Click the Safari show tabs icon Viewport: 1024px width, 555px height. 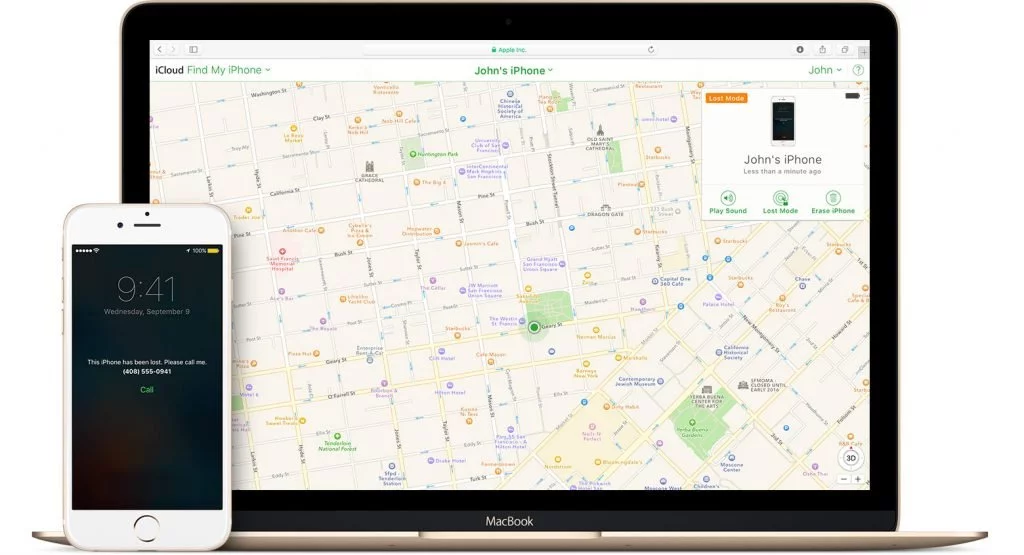845,49
